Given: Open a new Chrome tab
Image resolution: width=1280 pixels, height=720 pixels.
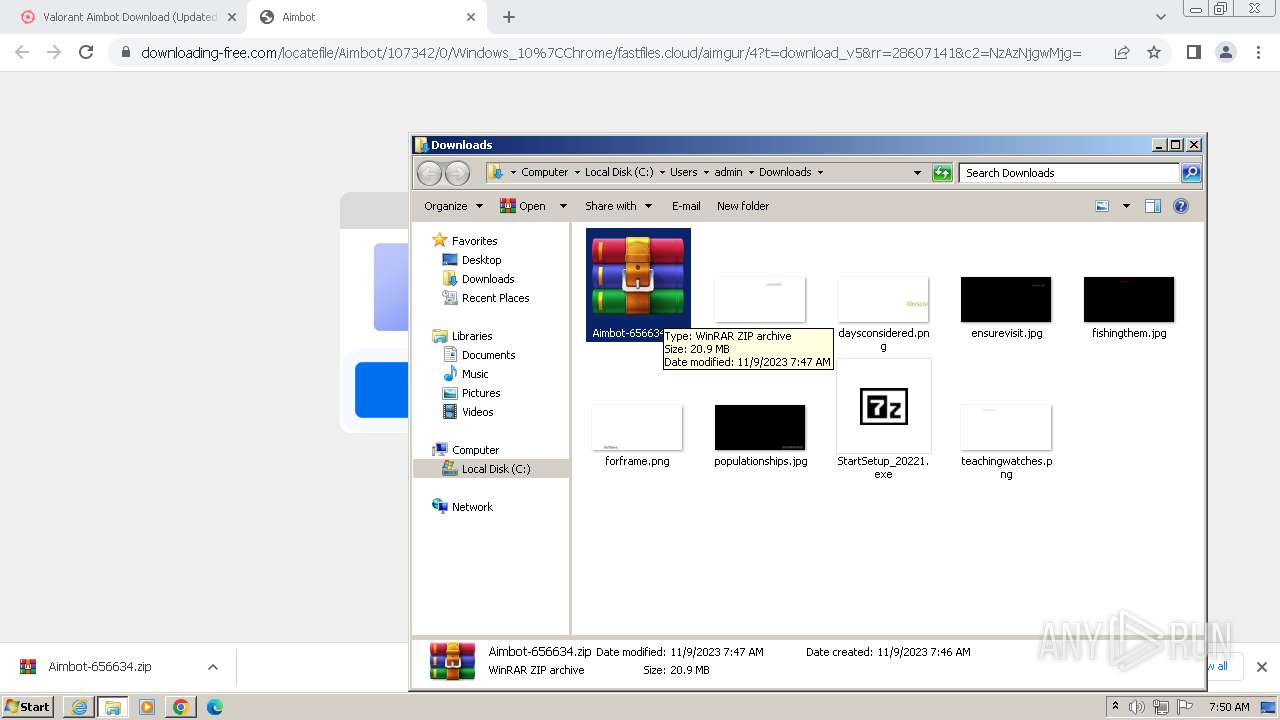Looking at the screenshot, I should click(509, 17).
